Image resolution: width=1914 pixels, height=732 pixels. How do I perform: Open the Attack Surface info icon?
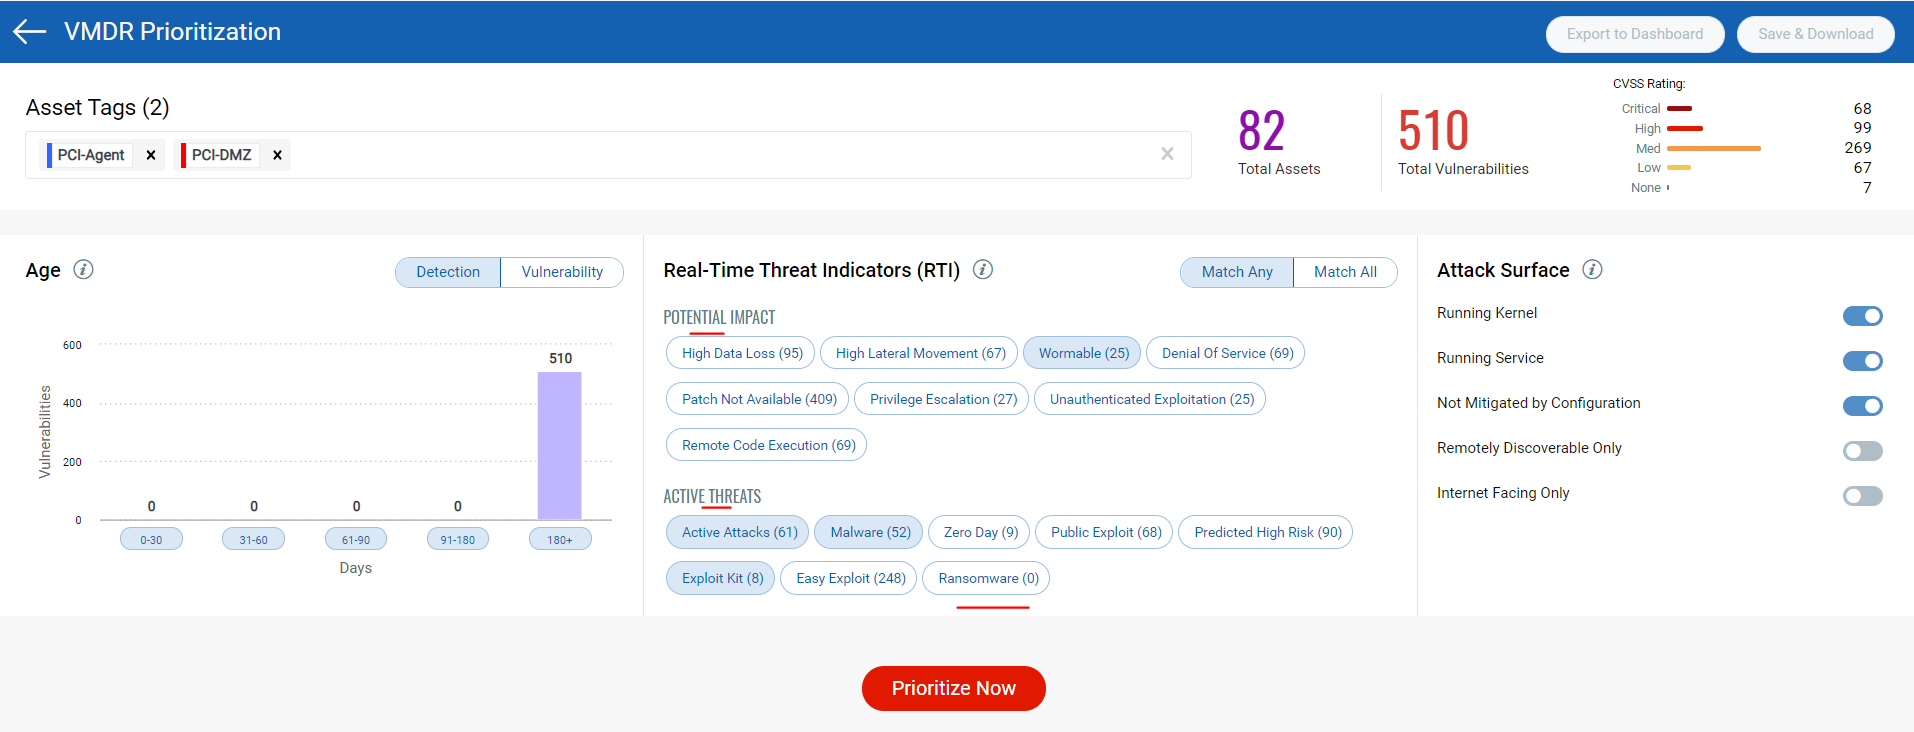pyautogui.click(x=1593, y=270)
